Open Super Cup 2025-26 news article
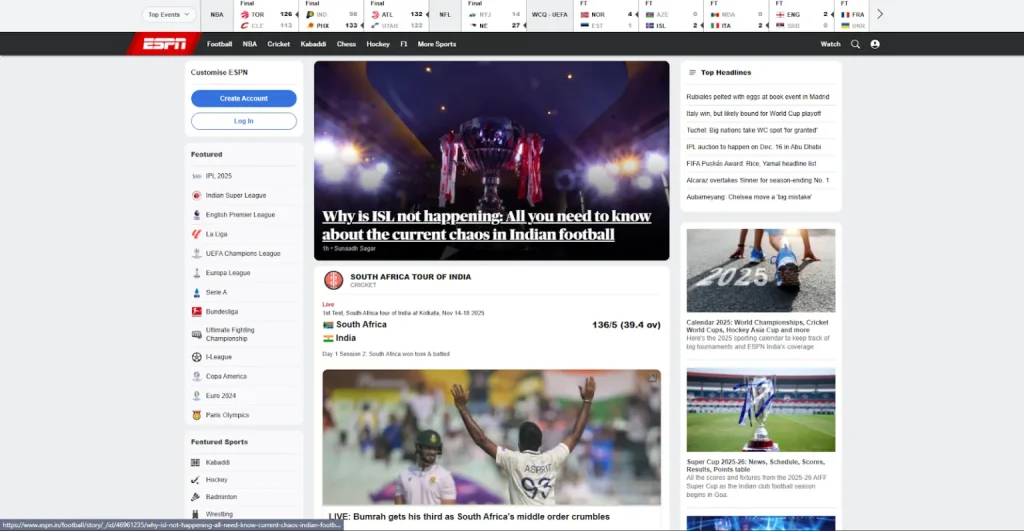The height and width of the screenshot is (531, 1024). coord(755,466)
